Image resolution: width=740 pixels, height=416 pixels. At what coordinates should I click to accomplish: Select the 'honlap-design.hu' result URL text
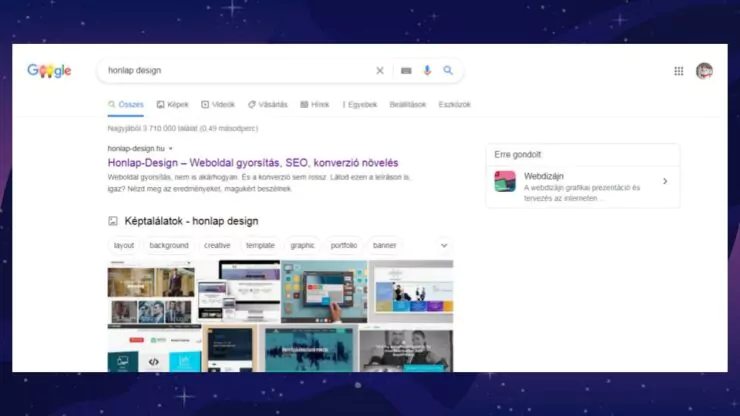[136, 149]
